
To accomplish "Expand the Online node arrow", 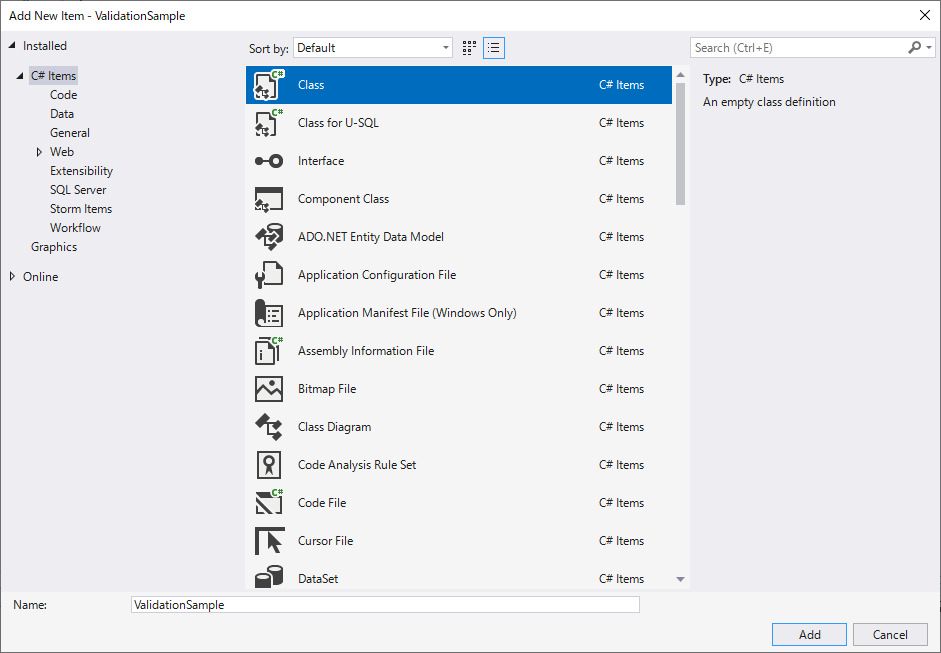I will [13, 277].
